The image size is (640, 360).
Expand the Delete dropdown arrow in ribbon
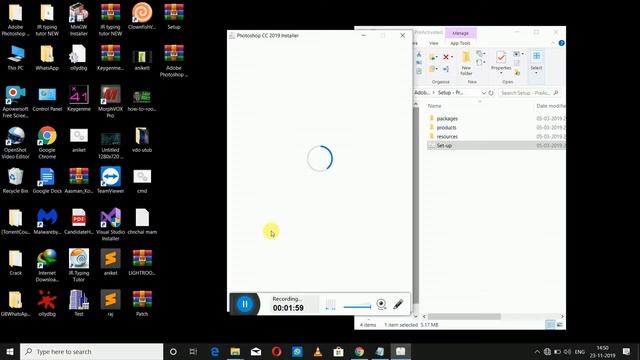(x=452, y=57)
